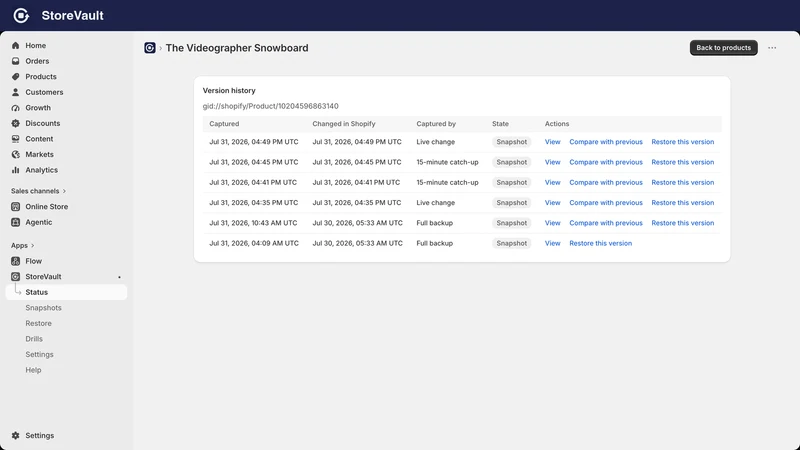Click The Videographer Snowboard title
Viewport: 800px width, 450px height.
pyautogui.click(x=237, y=48)
